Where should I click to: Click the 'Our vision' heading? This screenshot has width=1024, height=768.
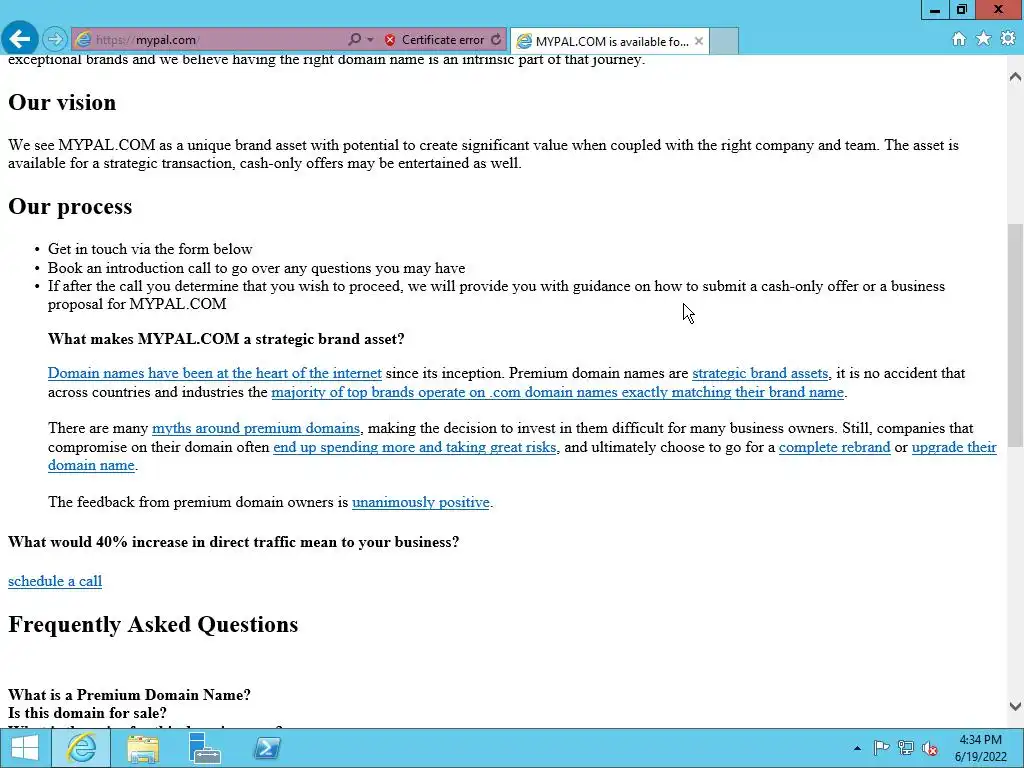point(62,103)
